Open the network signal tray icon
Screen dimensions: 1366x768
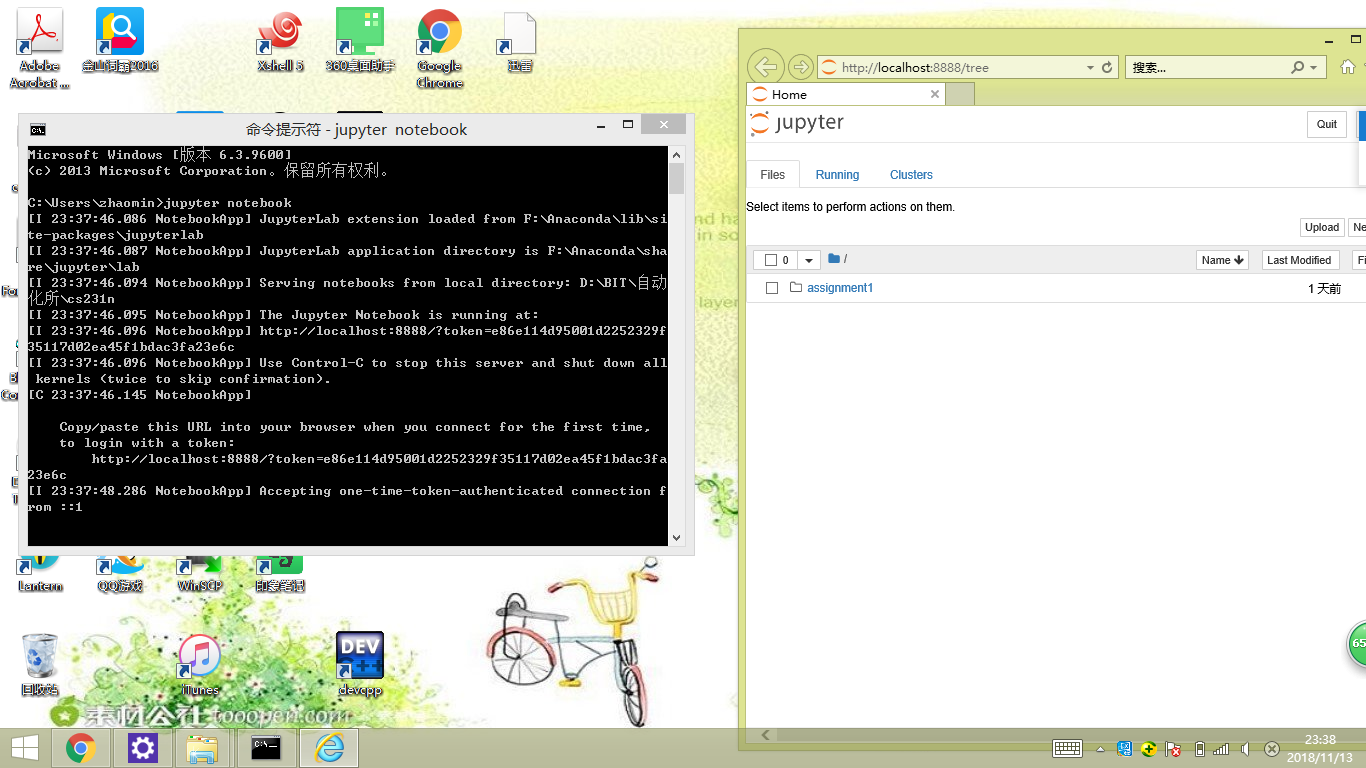1221,749
